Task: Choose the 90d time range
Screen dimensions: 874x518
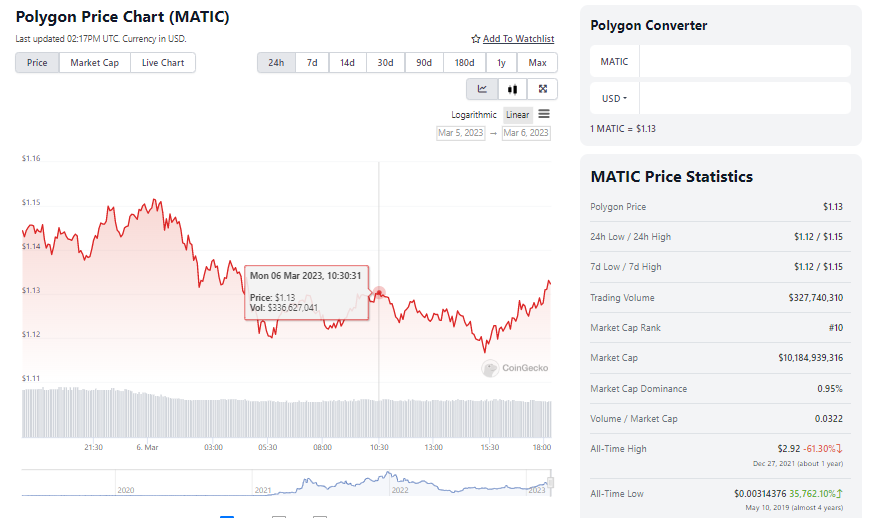Action: click(424, 62)
